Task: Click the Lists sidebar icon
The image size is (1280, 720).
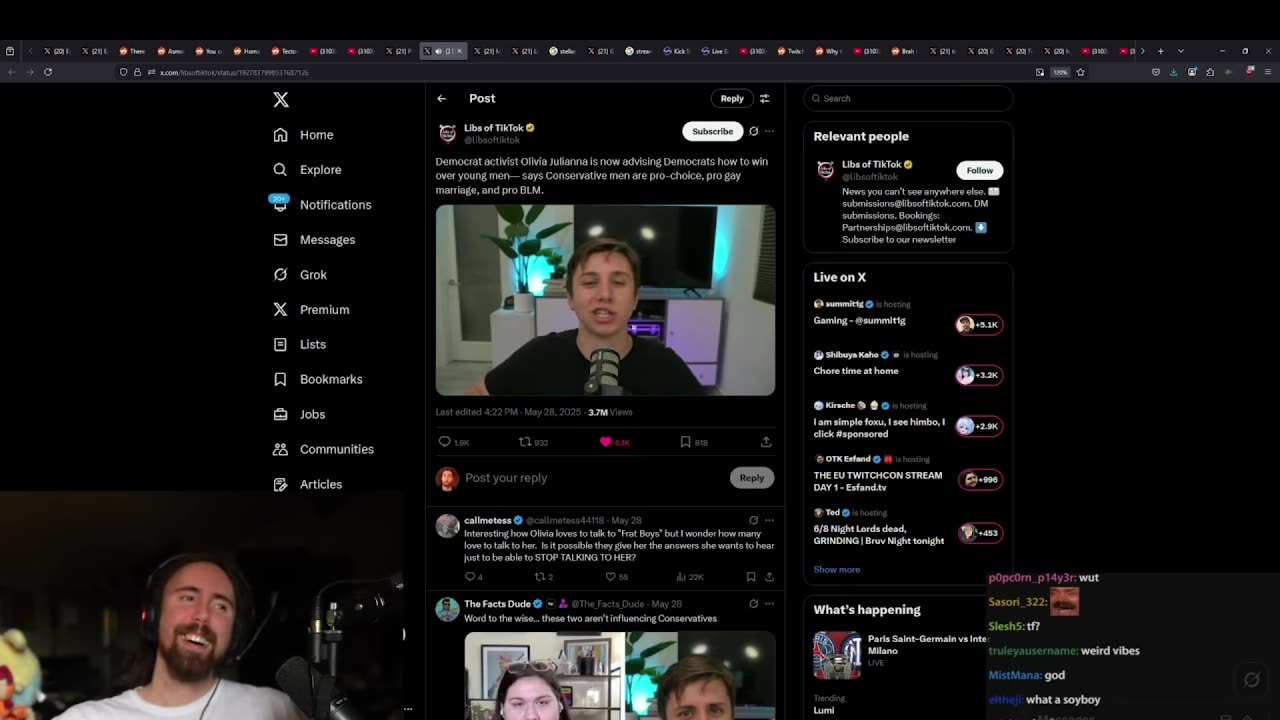Action: coord(280,344)
